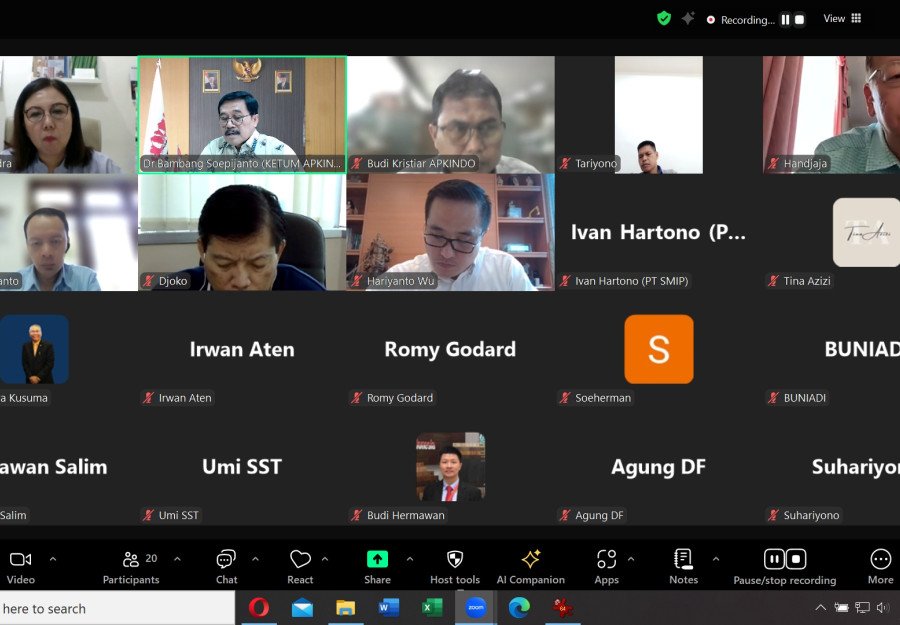Expand the Chat options chevron
900x625 pixels.
[x=255, y=558]
